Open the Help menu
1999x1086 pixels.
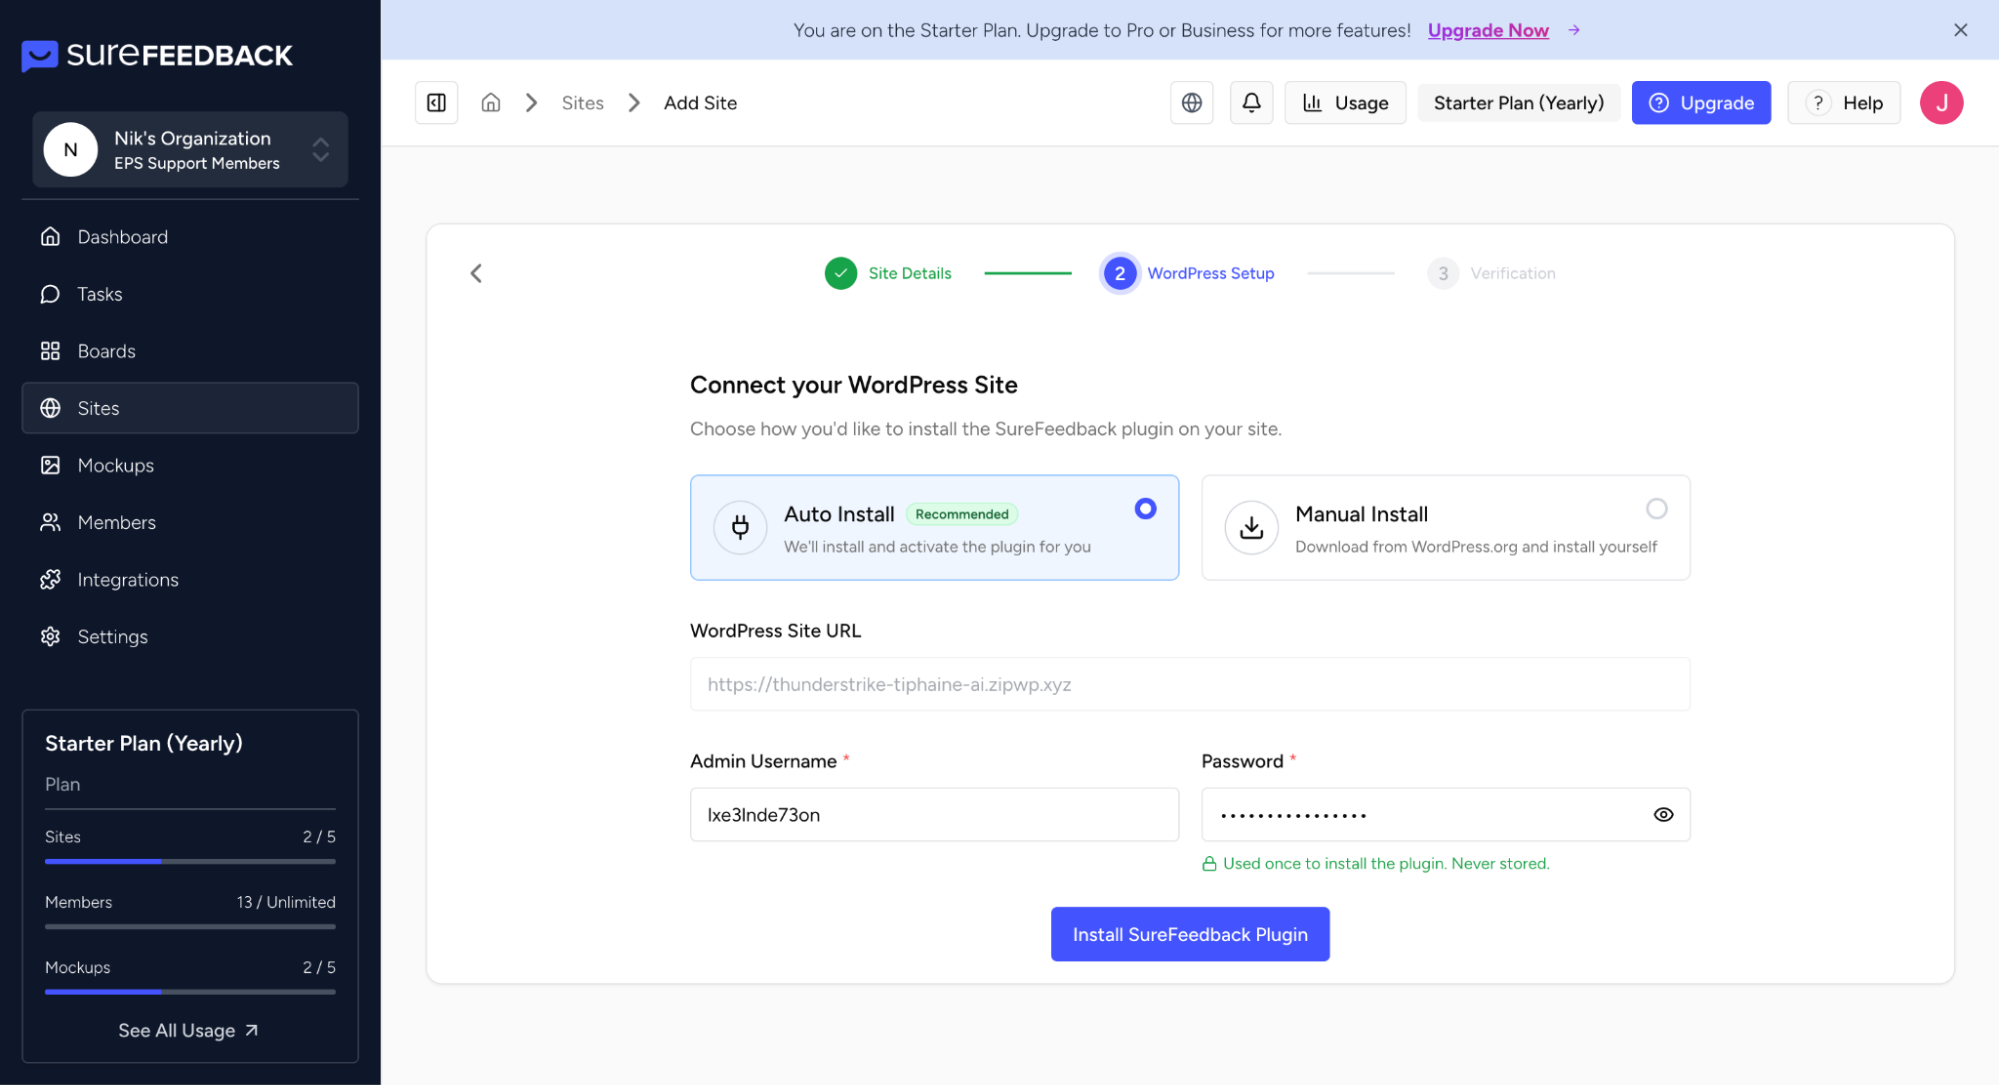(1843, 103)
